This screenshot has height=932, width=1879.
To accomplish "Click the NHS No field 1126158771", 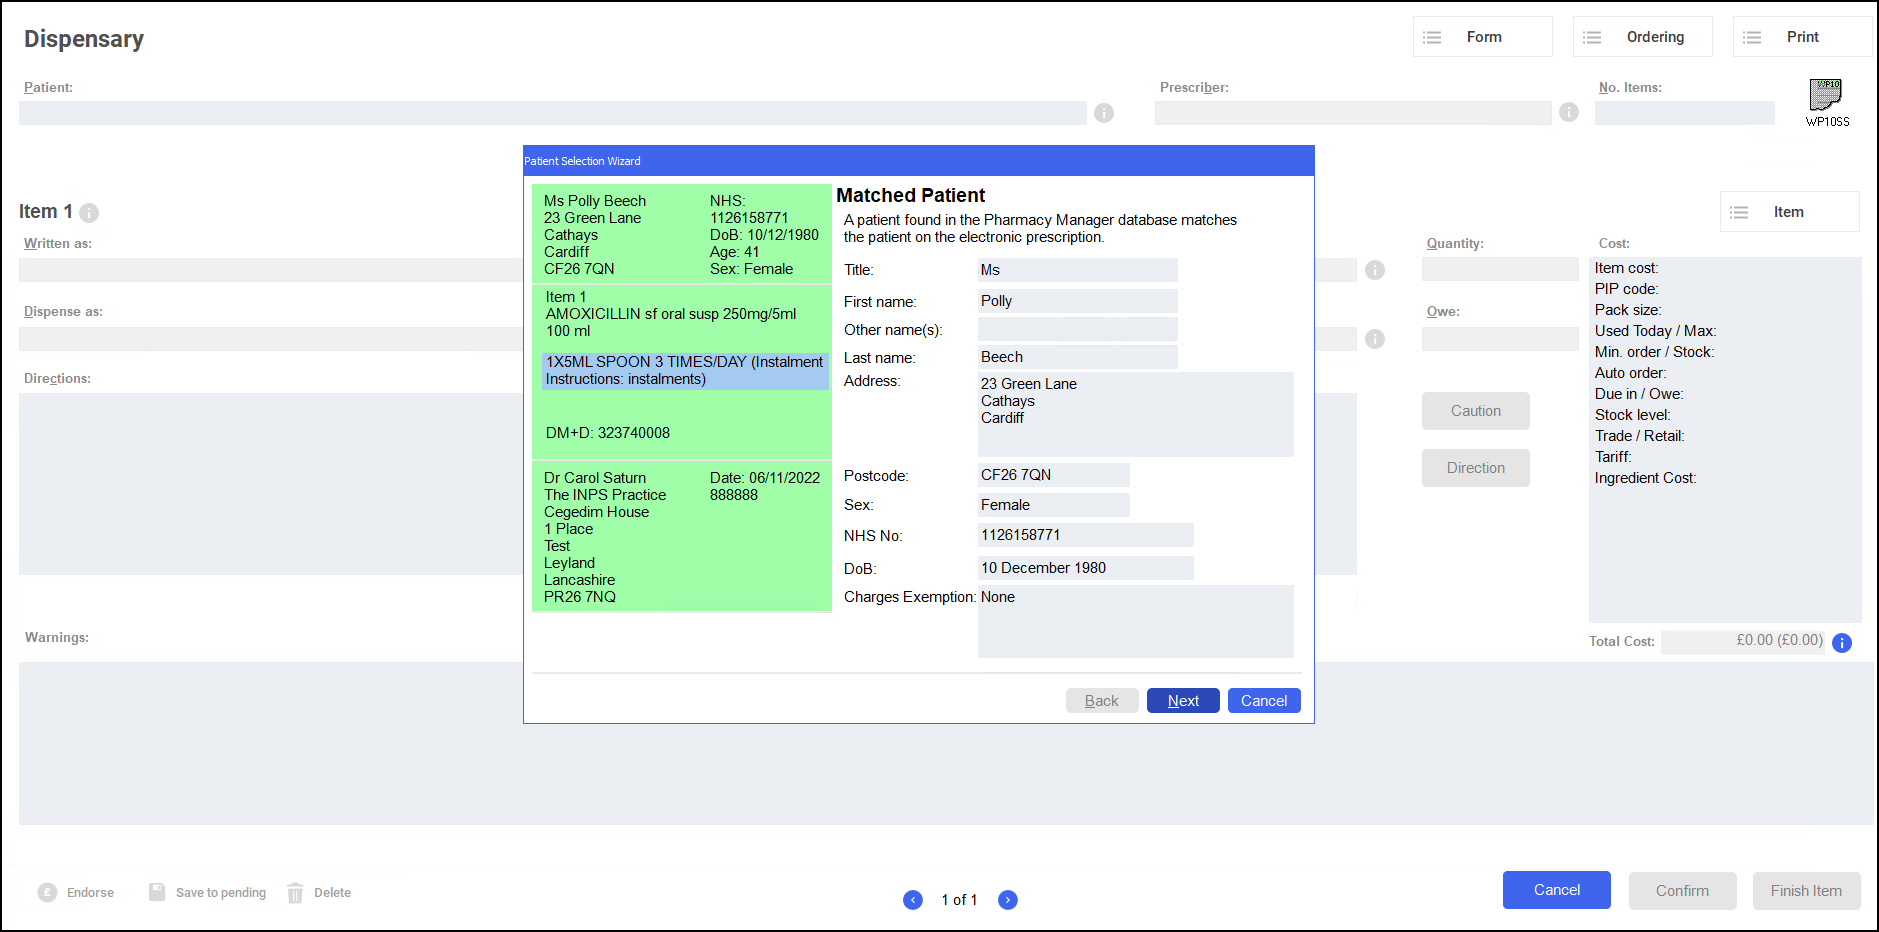I will [1086, 535].
